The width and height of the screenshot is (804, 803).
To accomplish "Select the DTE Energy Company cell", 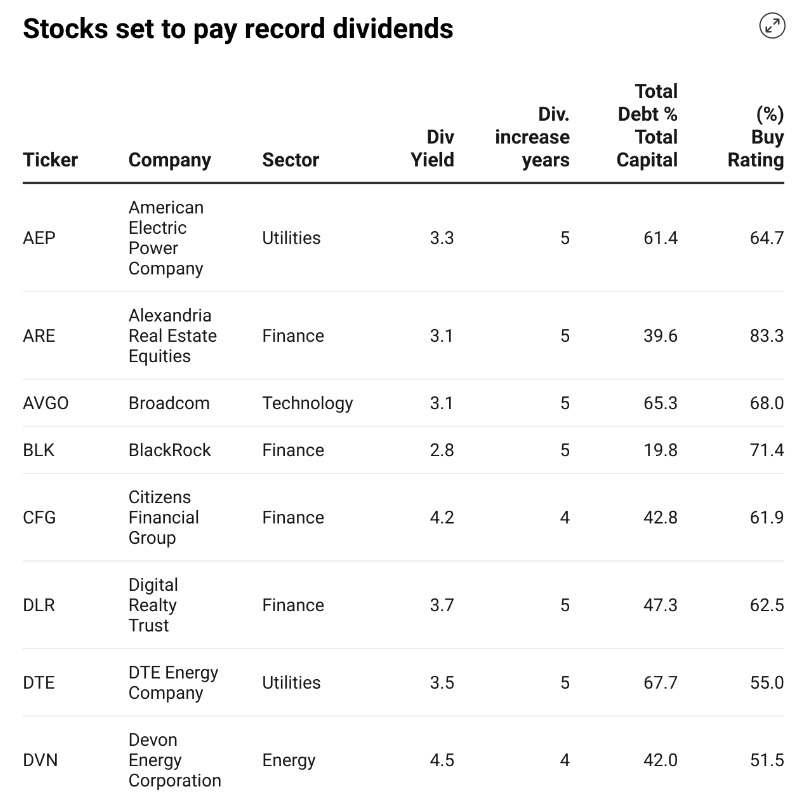I will pyautogui.click(x=173, y=683).
